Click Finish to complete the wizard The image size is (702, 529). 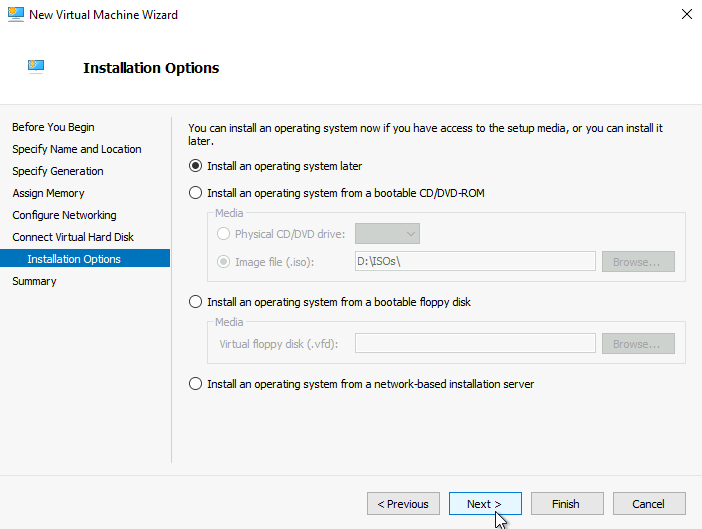point(567,504)
